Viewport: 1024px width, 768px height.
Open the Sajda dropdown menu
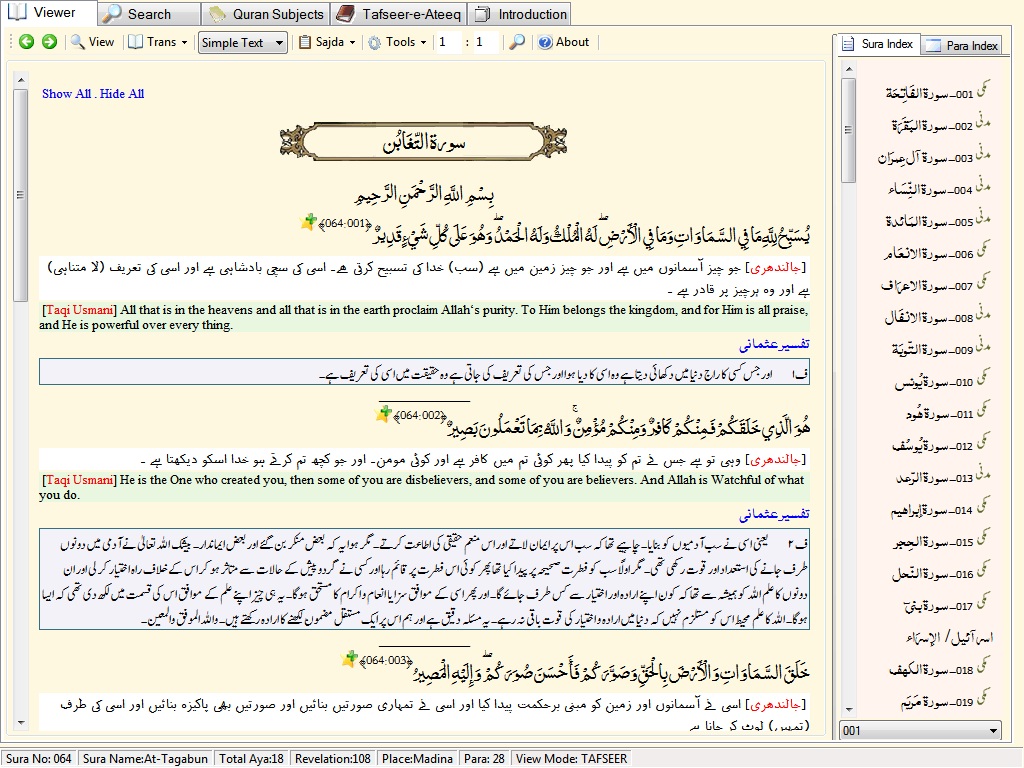[x=327, y=42]
